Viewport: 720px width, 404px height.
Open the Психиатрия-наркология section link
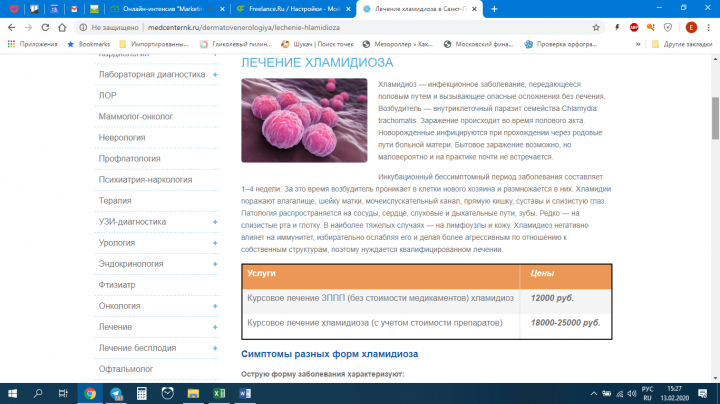(x=145, y=180)
